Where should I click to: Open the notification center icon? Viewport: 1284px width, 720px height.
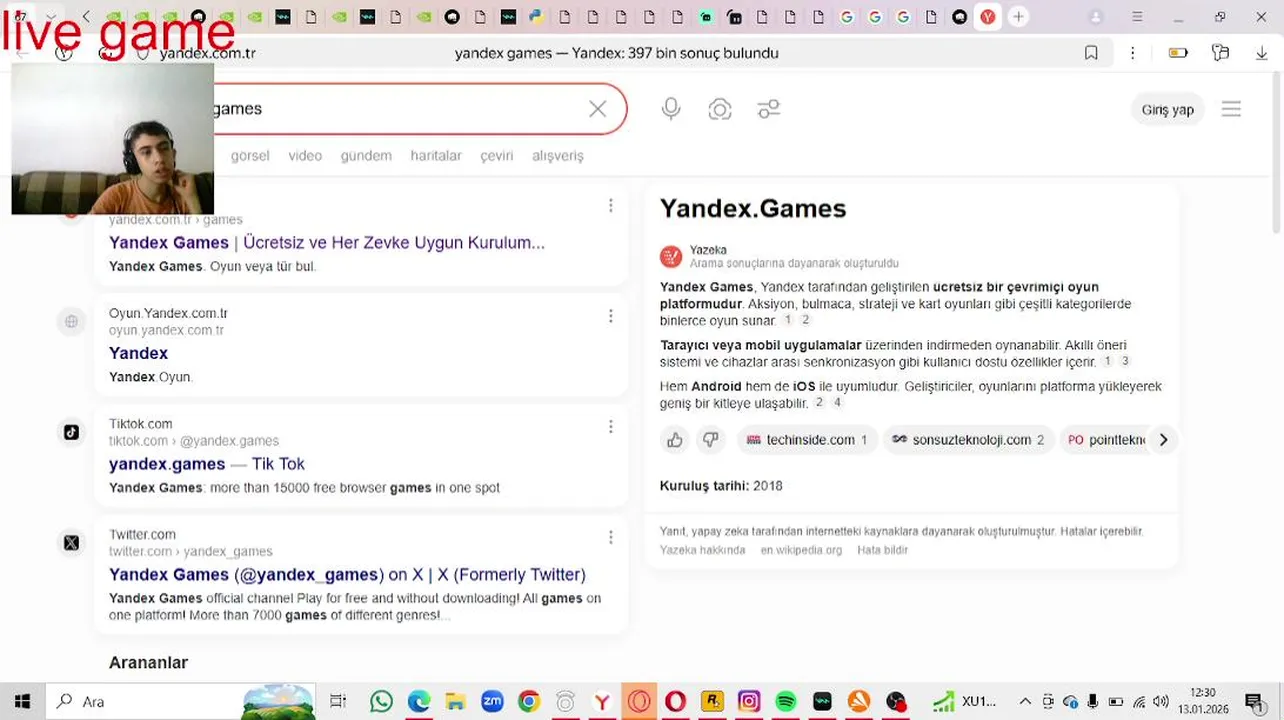coord(1254,701)
